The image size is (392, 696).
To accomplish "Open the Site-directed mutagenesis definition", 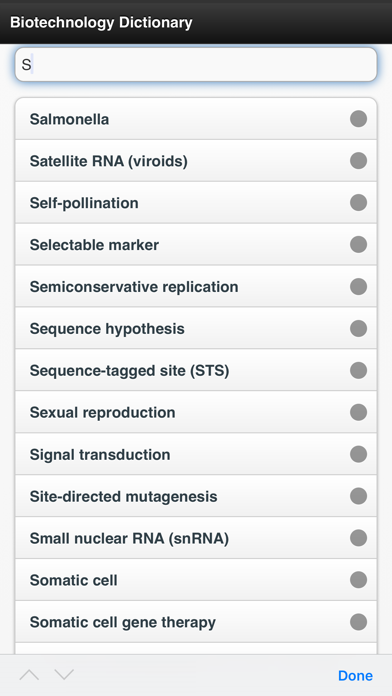I will pos(196,496).
